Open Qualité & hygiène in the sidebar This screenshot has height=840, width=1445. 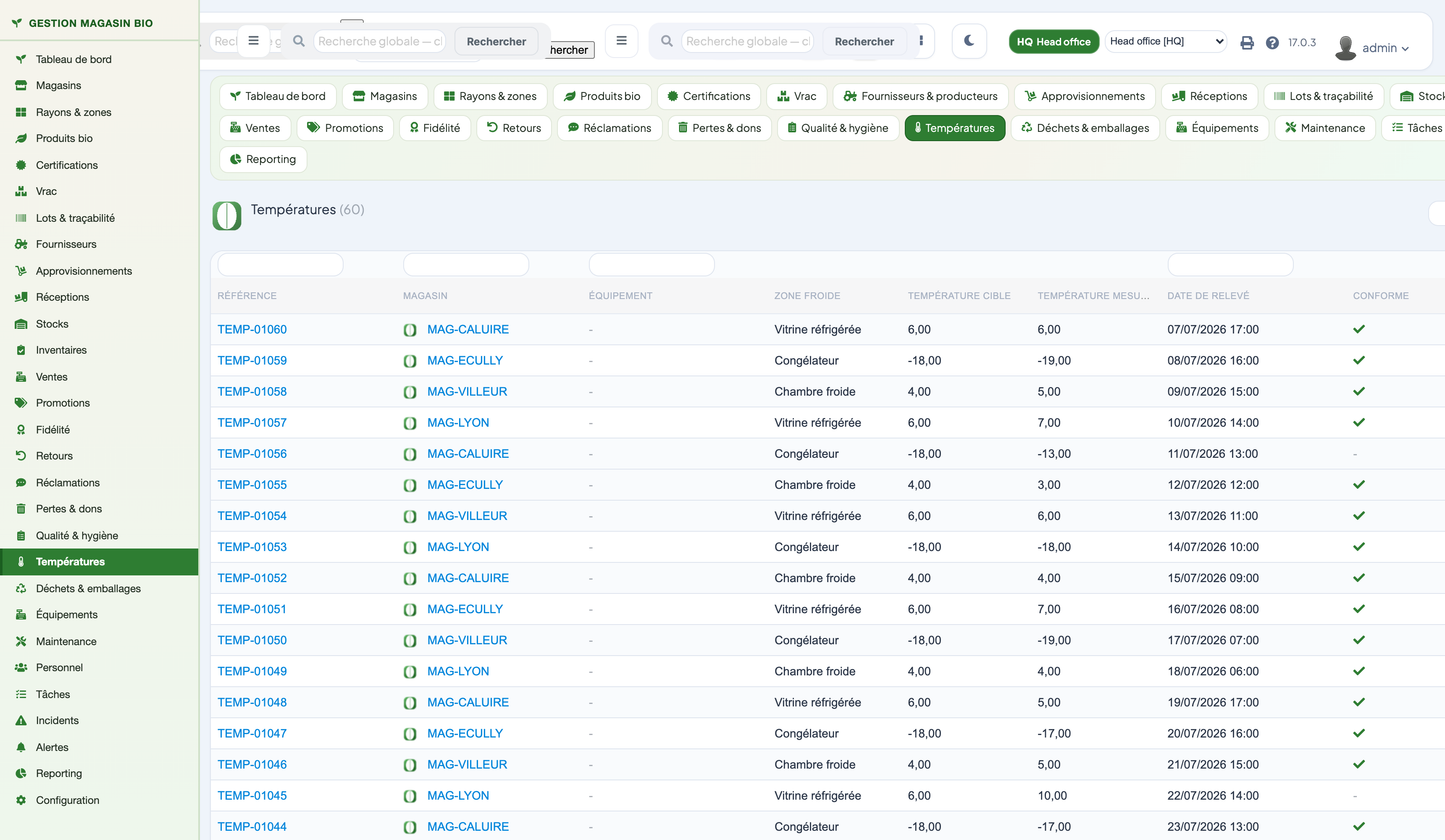99,535
